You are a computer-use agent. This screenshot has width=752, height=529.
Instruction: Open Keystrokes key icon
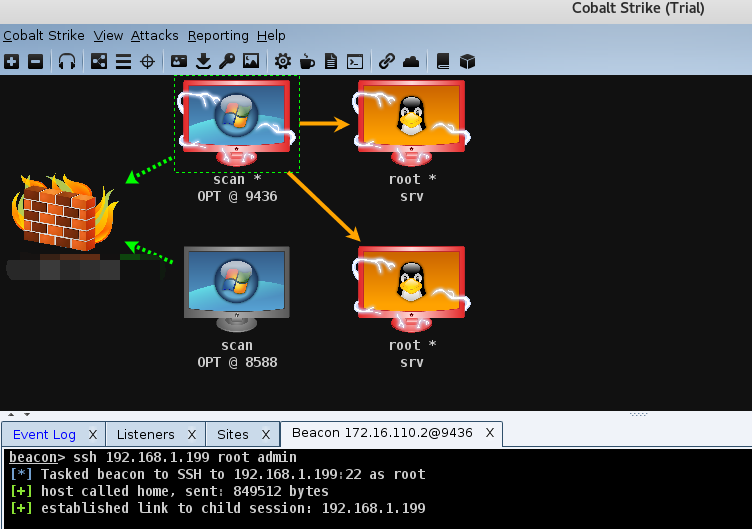point(227,61)
